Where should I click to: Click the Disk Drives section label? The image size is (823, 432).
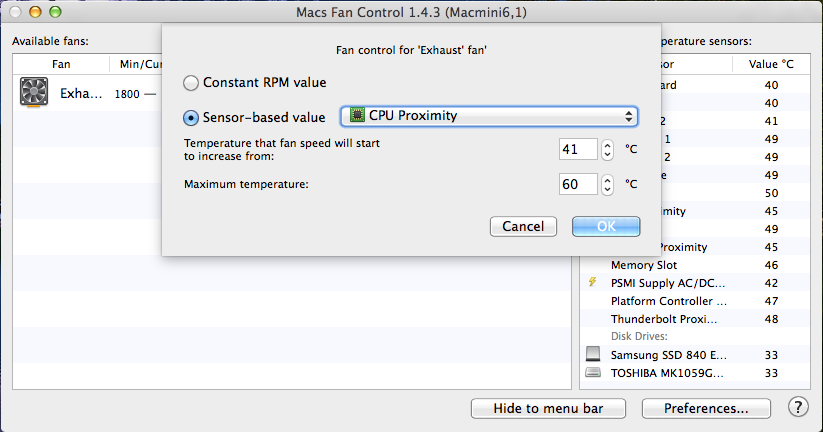click(639, 336)
